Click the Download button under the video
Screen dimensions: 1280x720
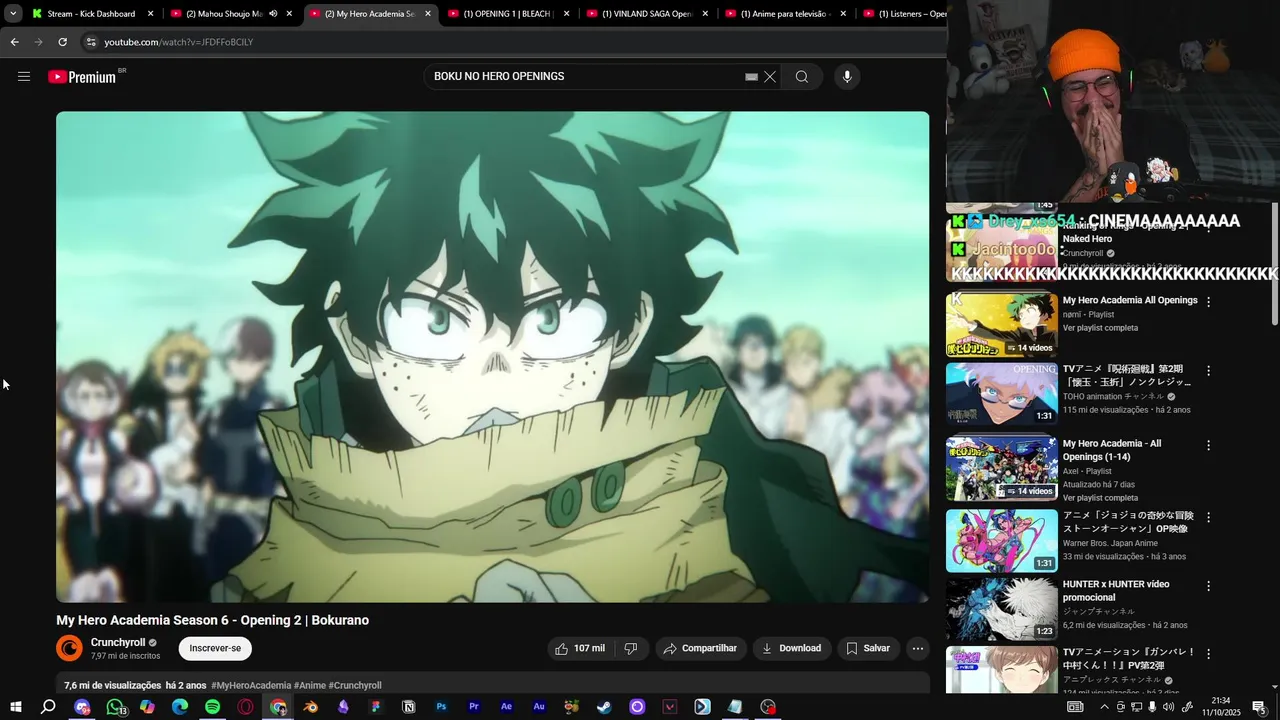[792, 648]
